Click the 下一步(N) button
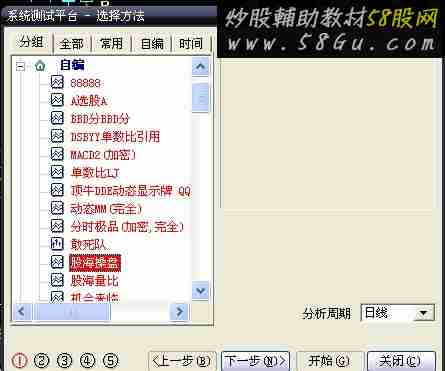The width and height of the screenshot is (445, 371). tap(255, 361)
